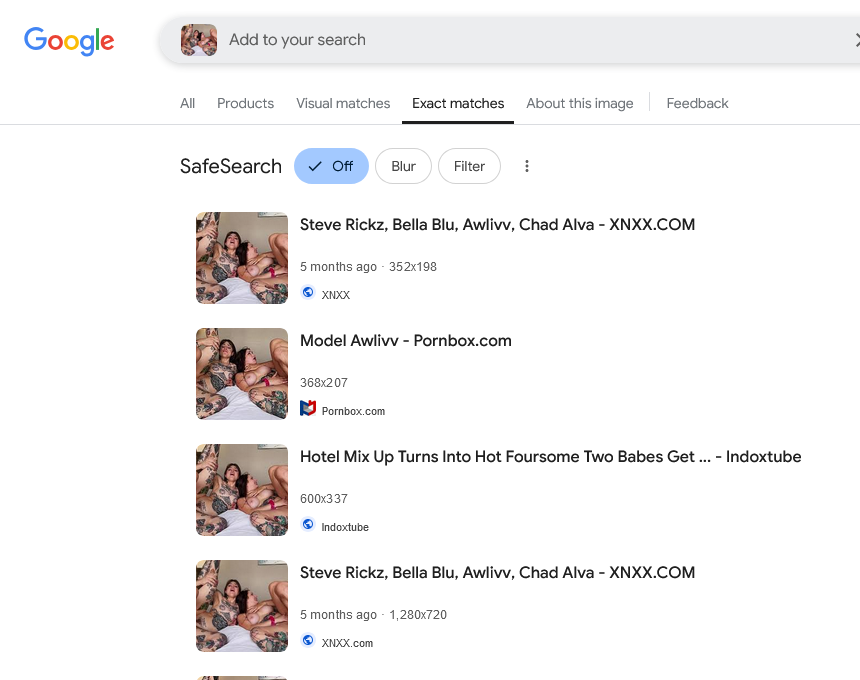Switch to the Products tab
This screenshot has height=680, width=860.
(245, 103)
